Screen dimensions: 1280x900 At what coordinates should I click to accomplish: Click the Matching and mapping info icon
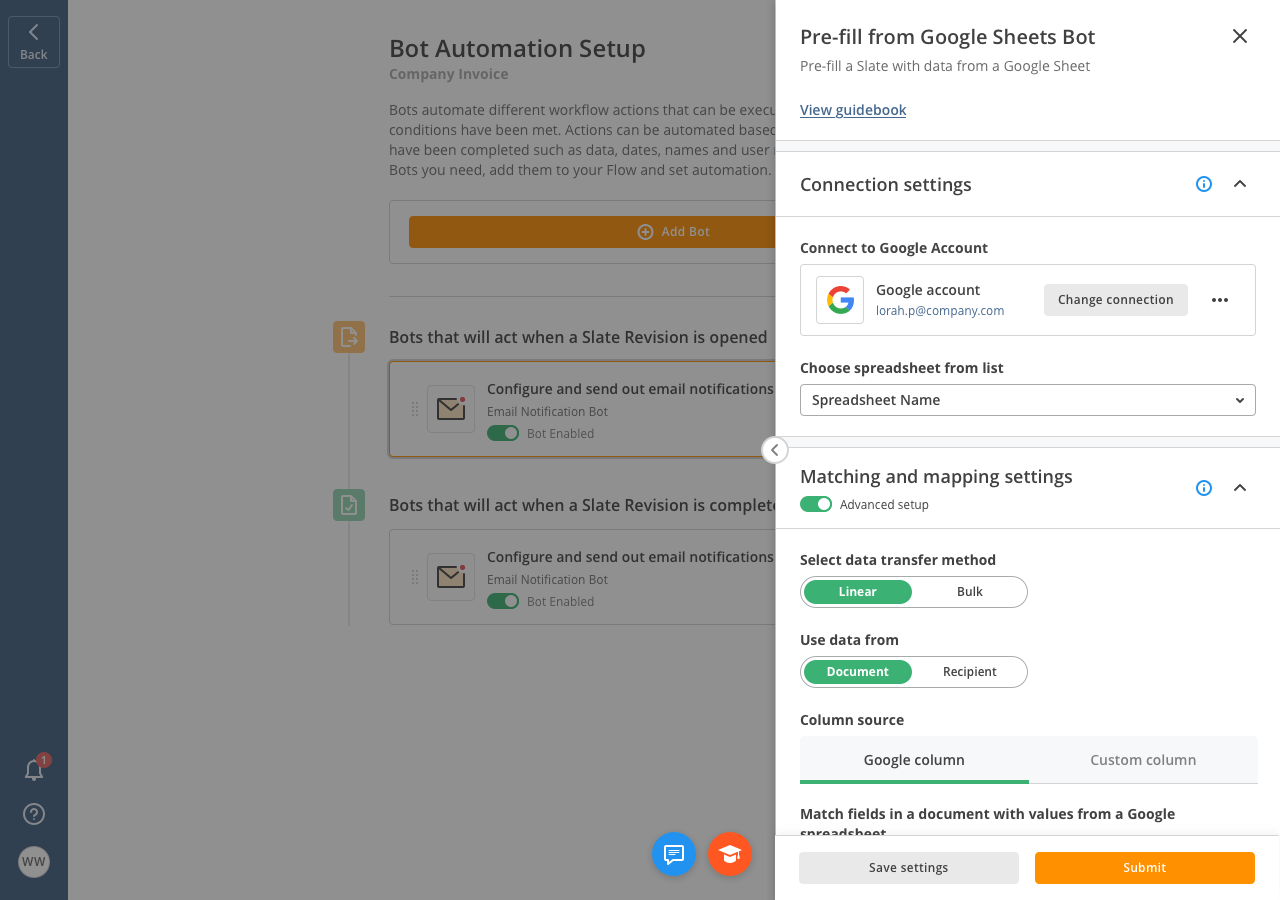coord(1204,488)
